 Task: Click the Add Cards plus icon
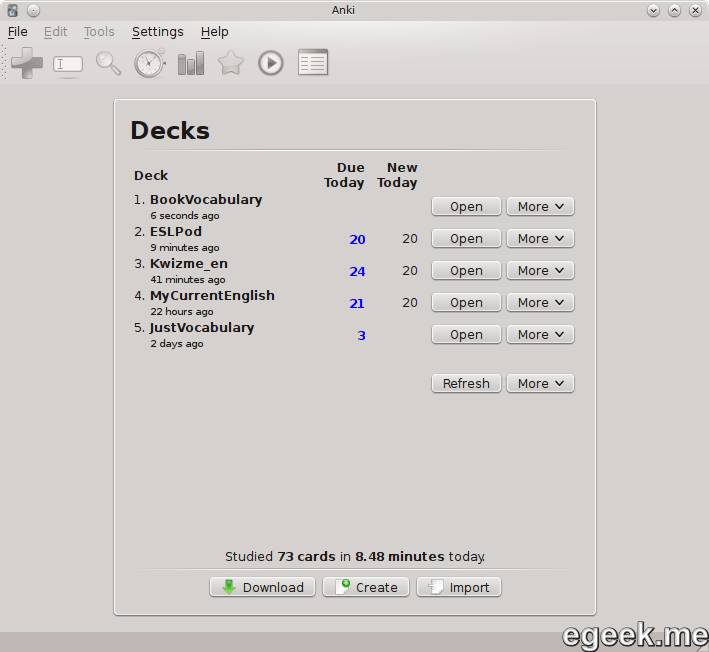click(27, 63)
